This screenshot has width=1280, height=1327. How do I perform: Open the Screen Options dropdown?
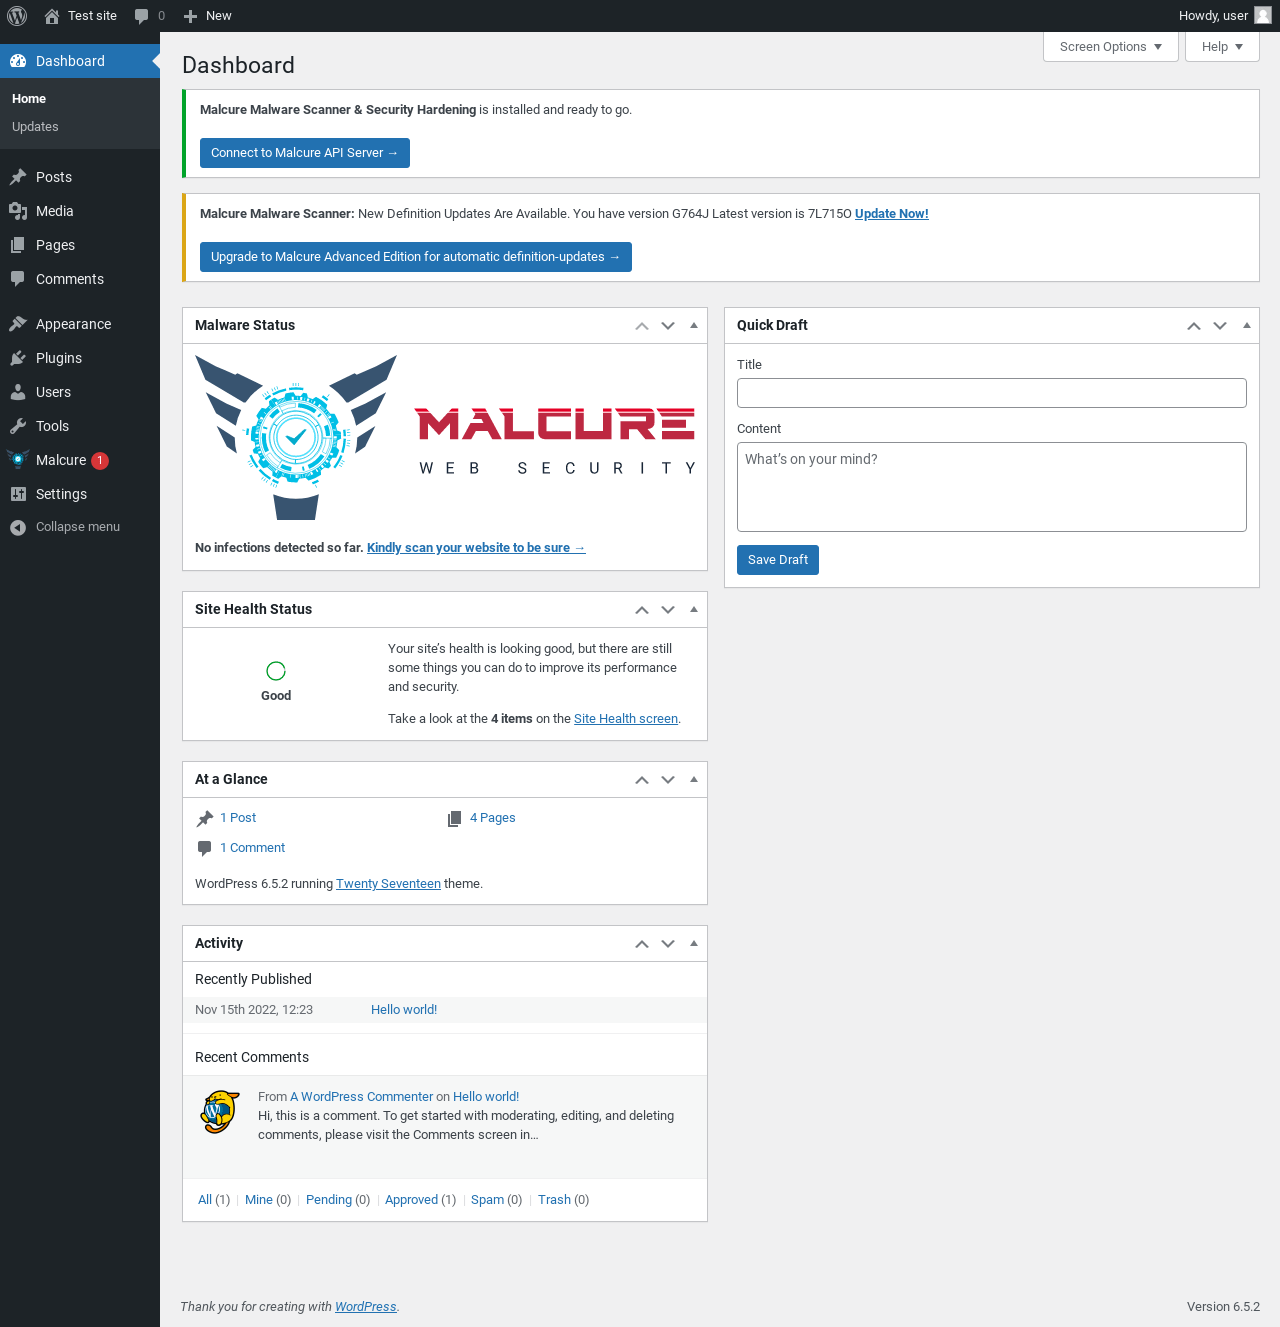pyautogui.click(x=1110, y=47)
